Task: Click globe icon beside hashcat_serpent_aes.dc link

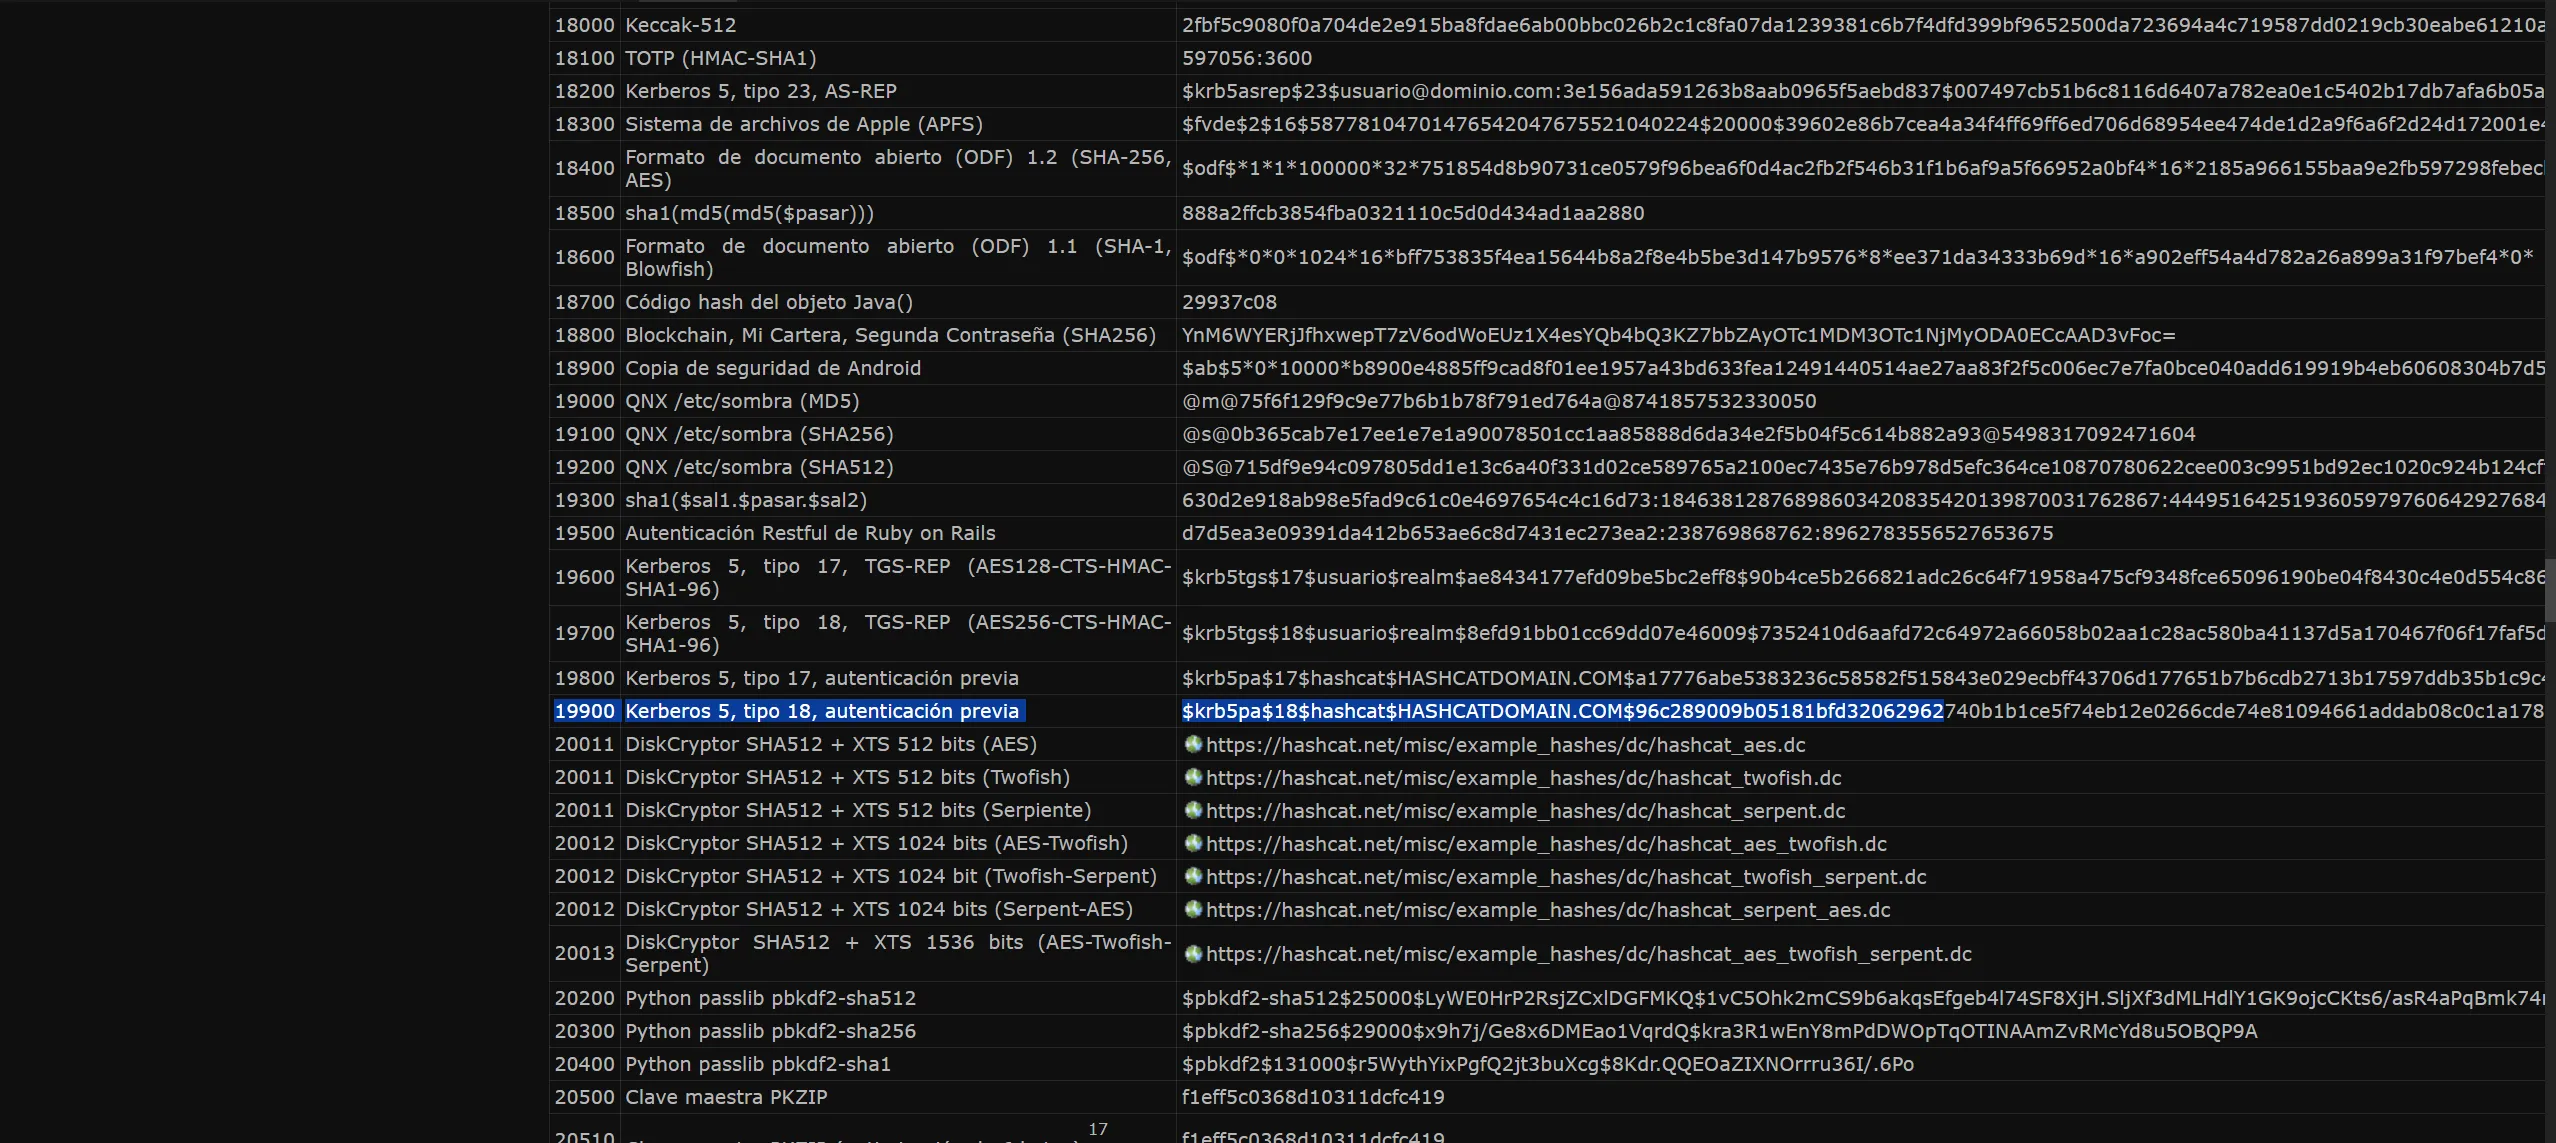Action: click(1193, 909)
